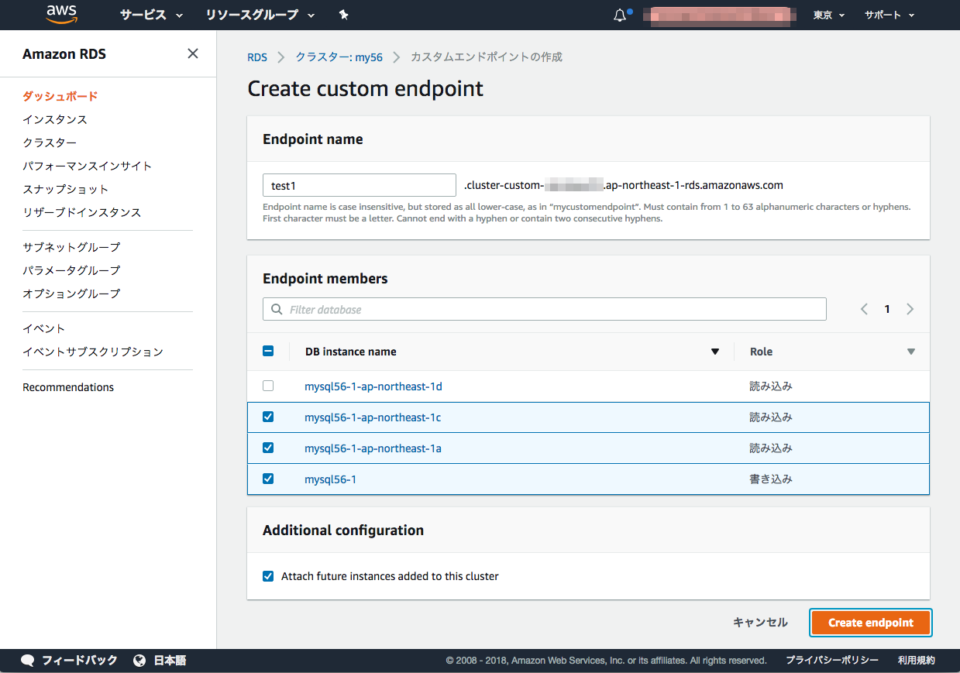Open the 利用規約 footer link
The image size is (960, 673).
pyautogui.click(x=917, y=660)
